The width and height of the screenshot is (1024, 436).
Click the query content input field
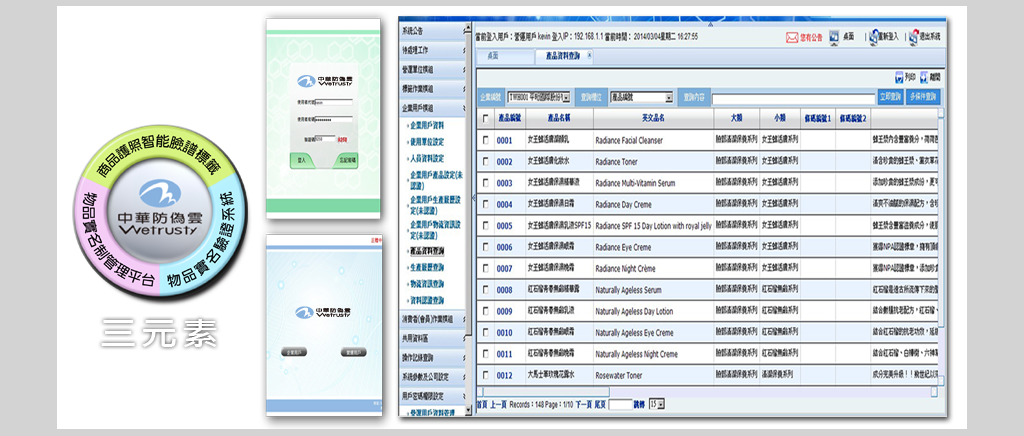click(793, 99)
